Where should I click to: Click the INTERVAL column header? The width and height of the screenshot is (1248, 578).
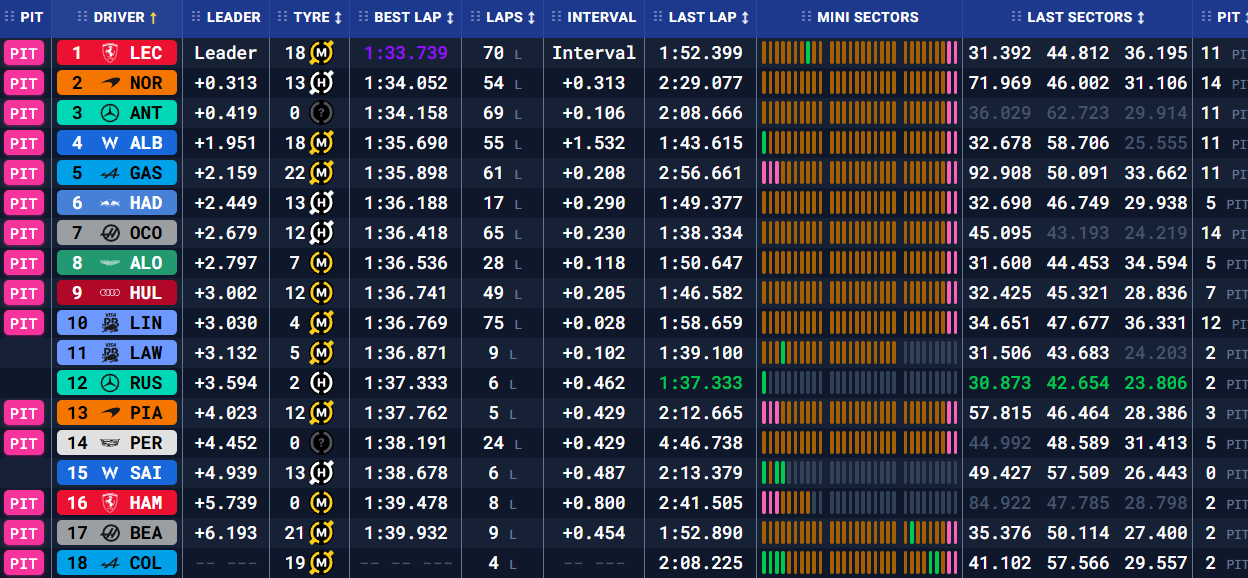coord(601,17)
